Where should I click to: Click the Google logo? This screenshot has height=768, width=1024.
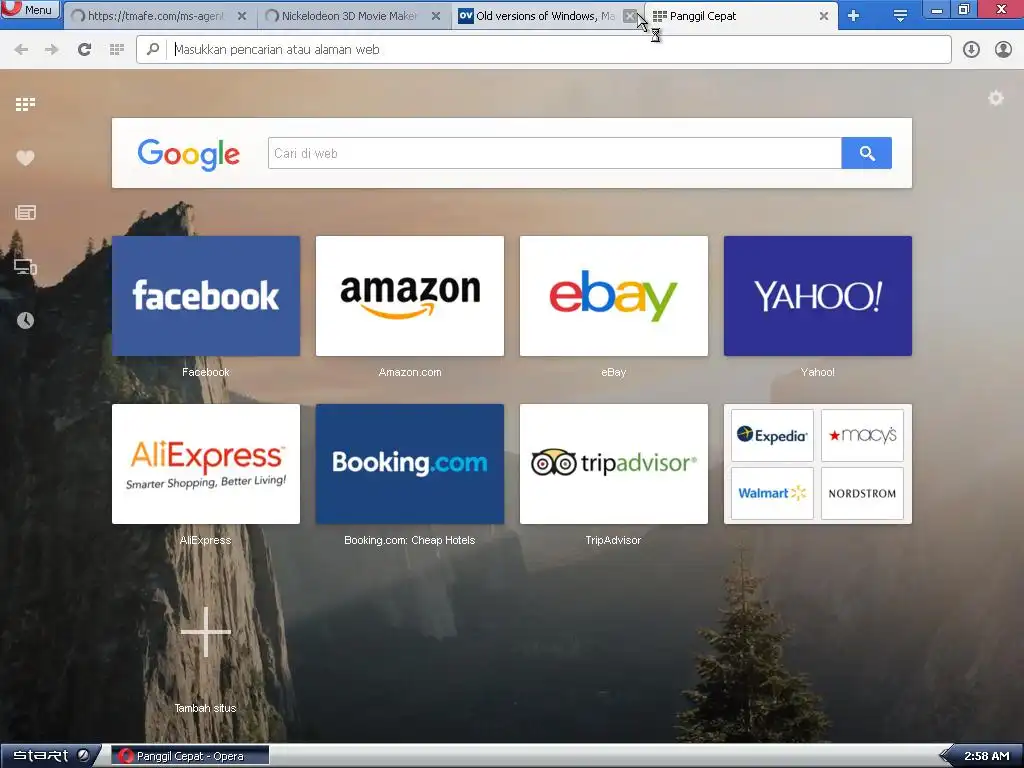click(x=188, y=154)
